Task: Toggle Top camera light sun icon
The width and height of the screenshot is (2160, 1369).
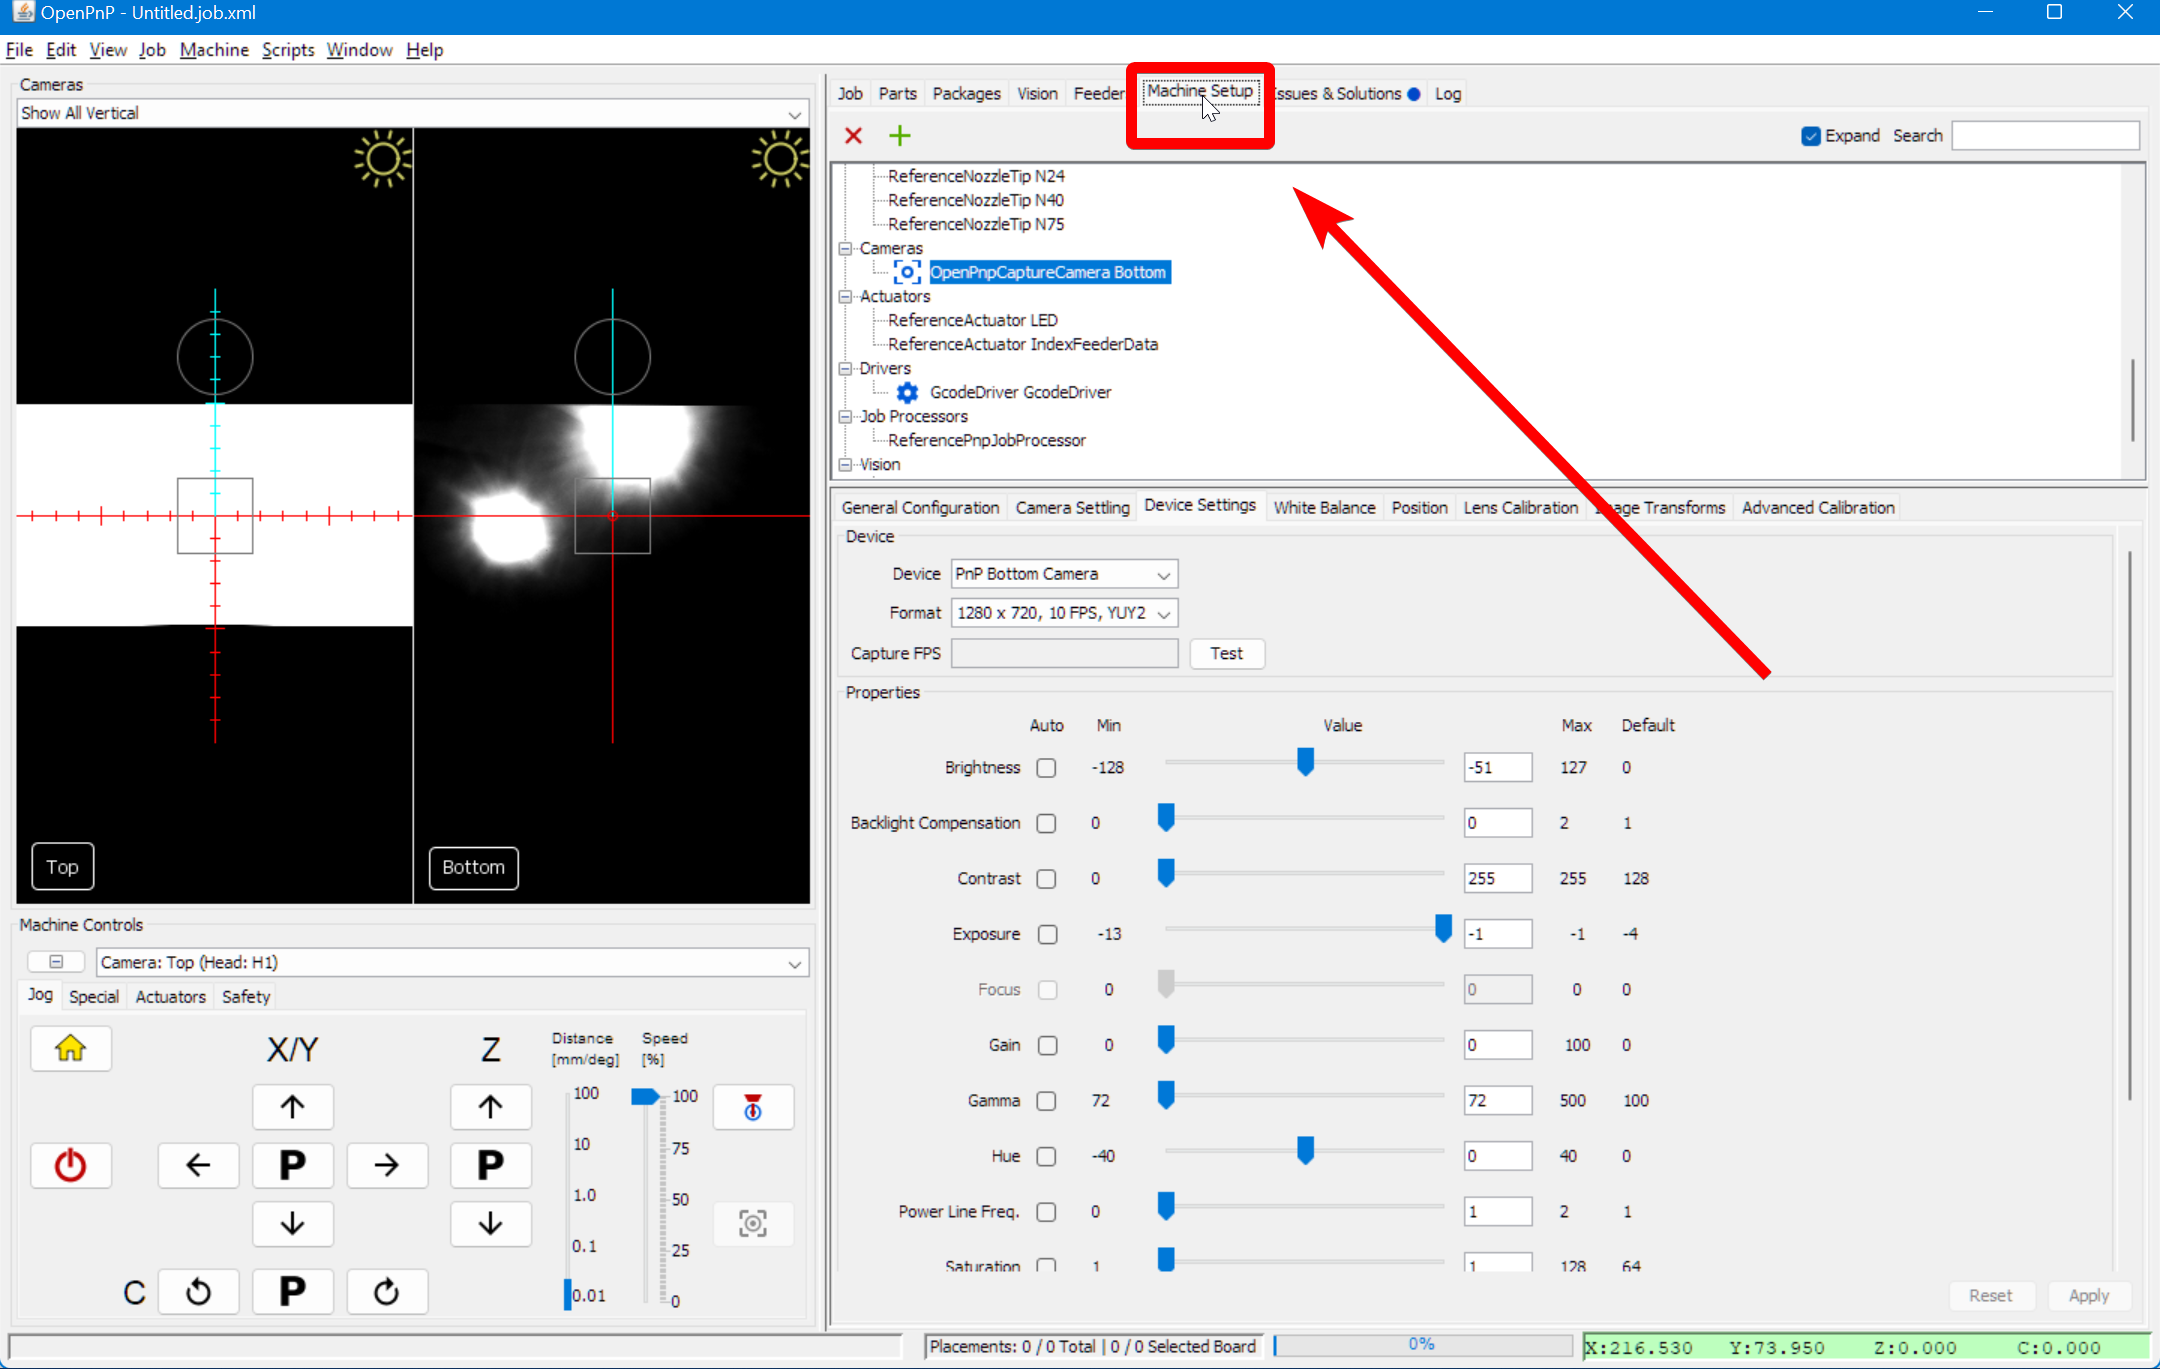Action: pos(382,158)
